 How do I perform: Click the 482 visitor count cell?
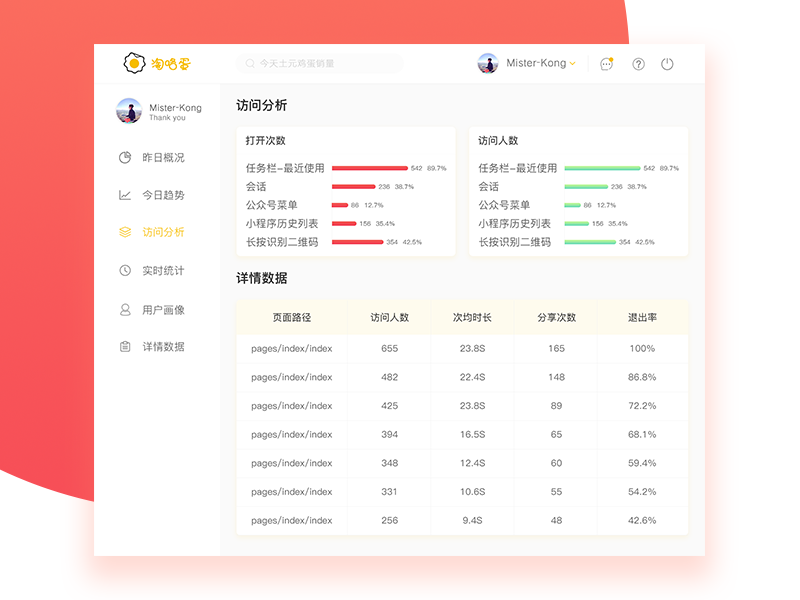(390, 377)
